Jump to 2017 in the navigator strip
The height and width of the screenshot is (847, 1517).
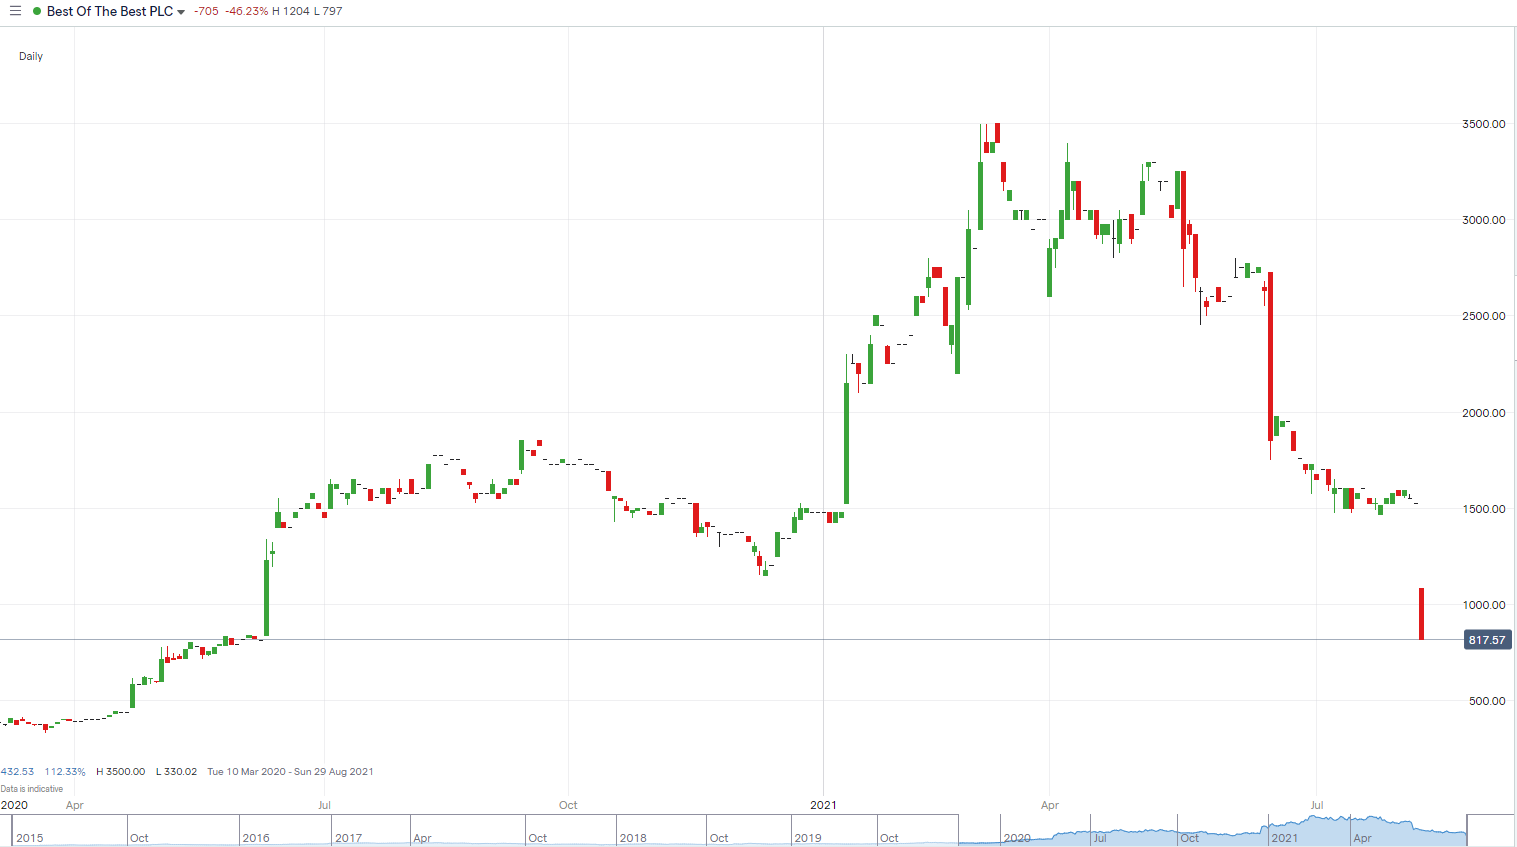tap(349, 838)
